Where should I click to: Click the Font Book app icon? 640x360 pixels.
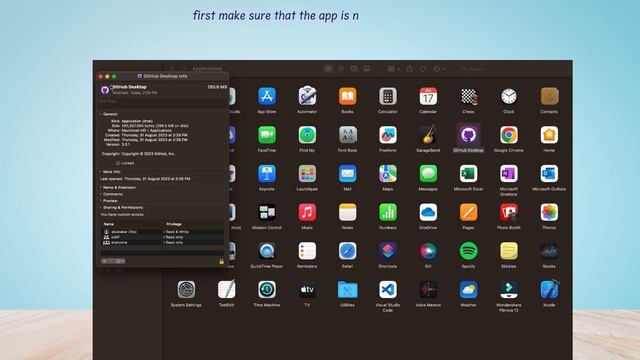(x=347, y=135)
